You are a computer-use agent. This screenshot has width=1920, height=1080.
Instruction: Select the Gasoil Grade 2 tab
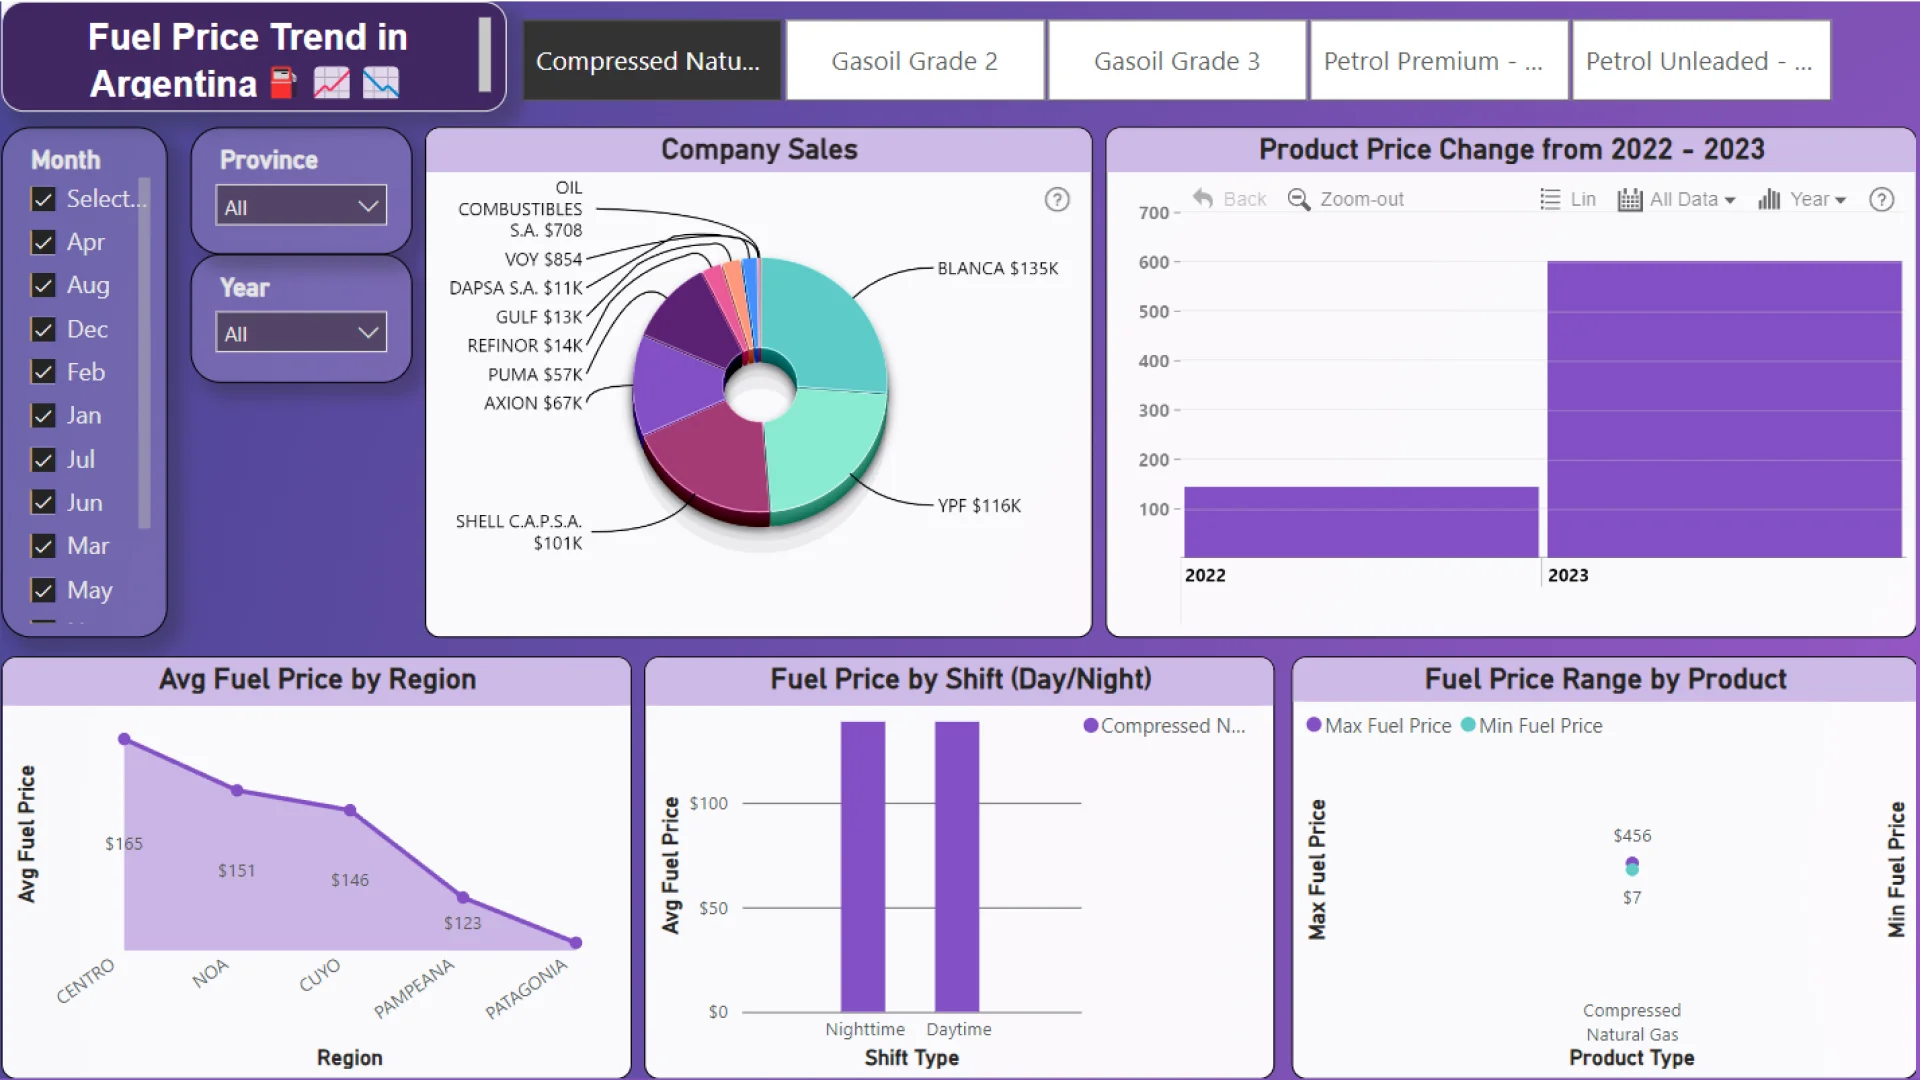(x=915, y=61)
